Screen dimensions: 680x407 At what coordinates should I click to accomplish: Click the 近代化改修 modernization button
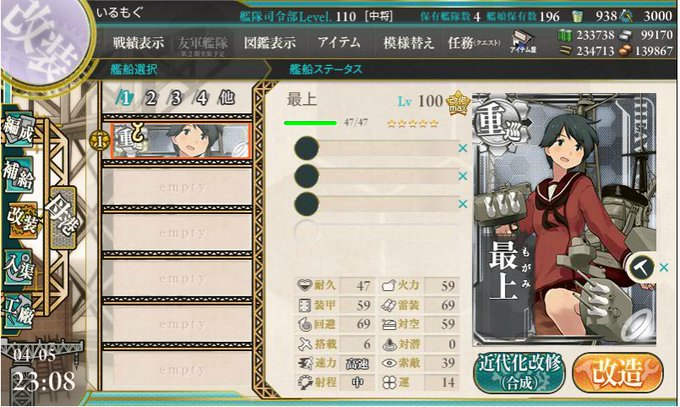click(519, 373)
